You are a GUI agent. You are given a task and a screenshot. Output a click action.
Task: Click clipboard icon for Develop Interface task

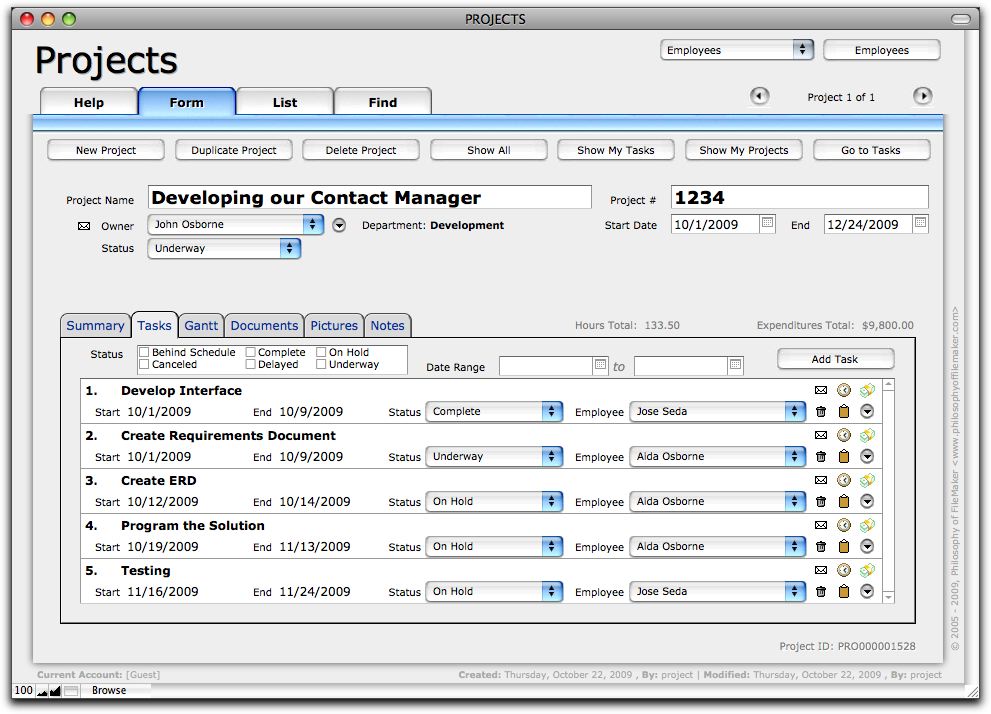coord(844,411)
